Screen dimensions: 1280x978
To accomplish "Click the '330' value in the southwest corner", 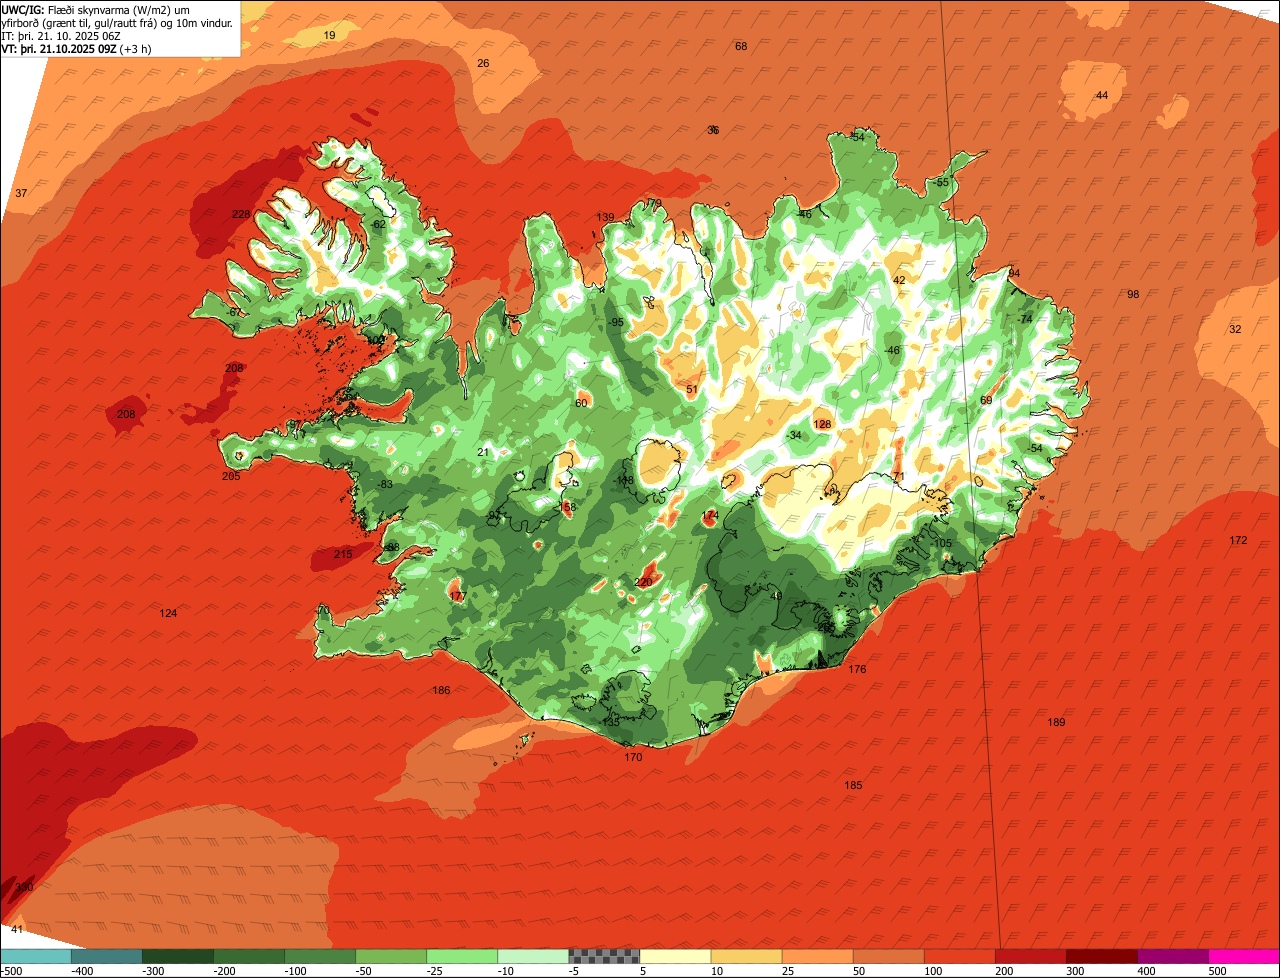I will [24, 888].
